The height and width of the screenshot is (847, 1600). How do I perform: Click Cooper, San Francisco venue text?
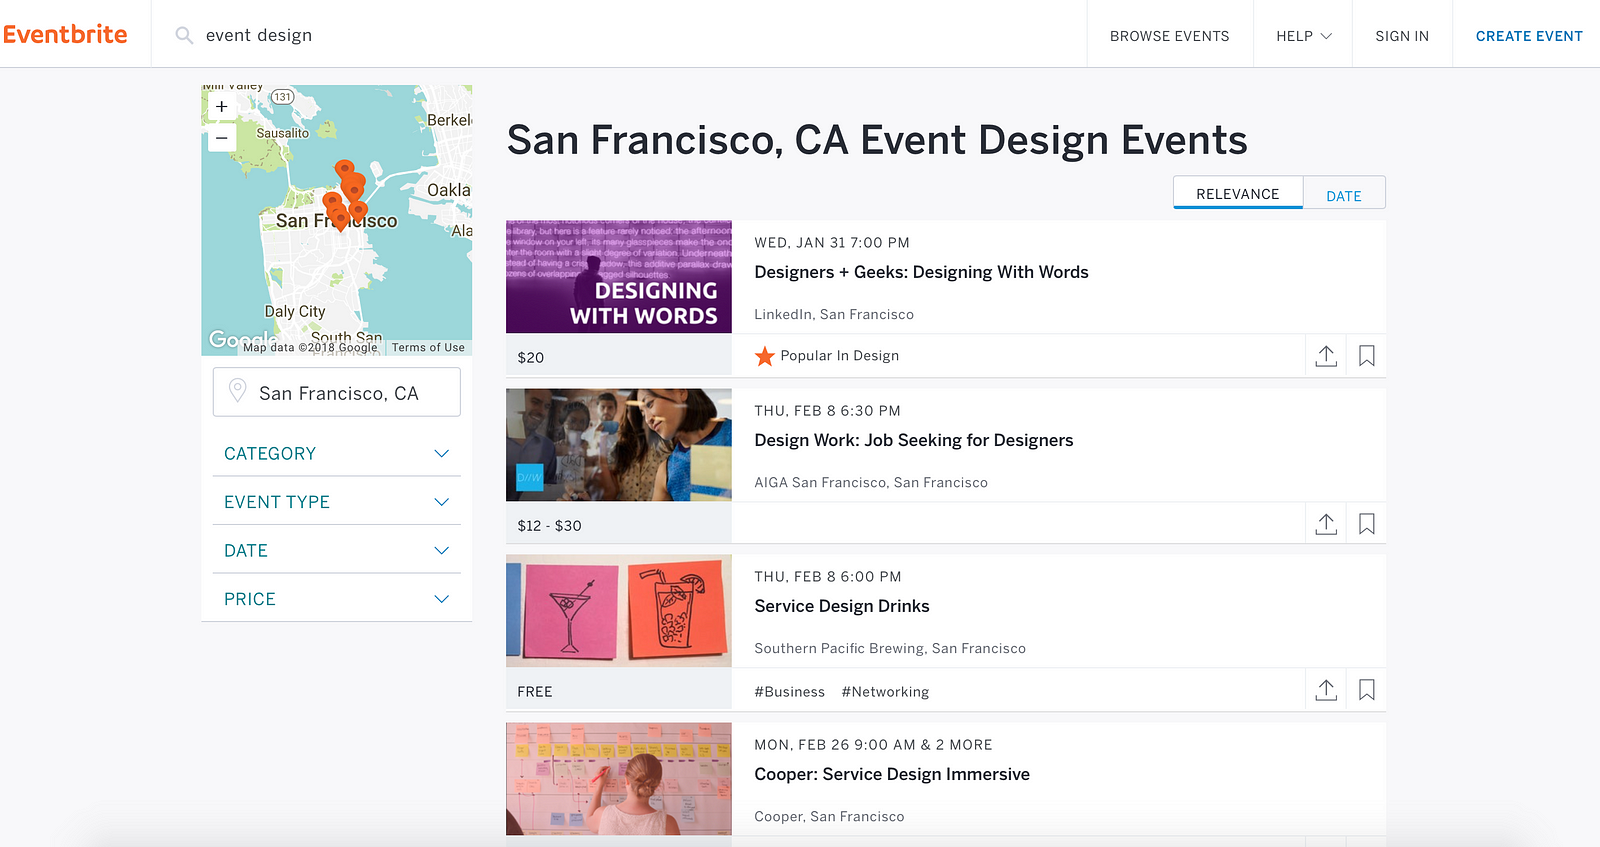click(x=829, y=816)
